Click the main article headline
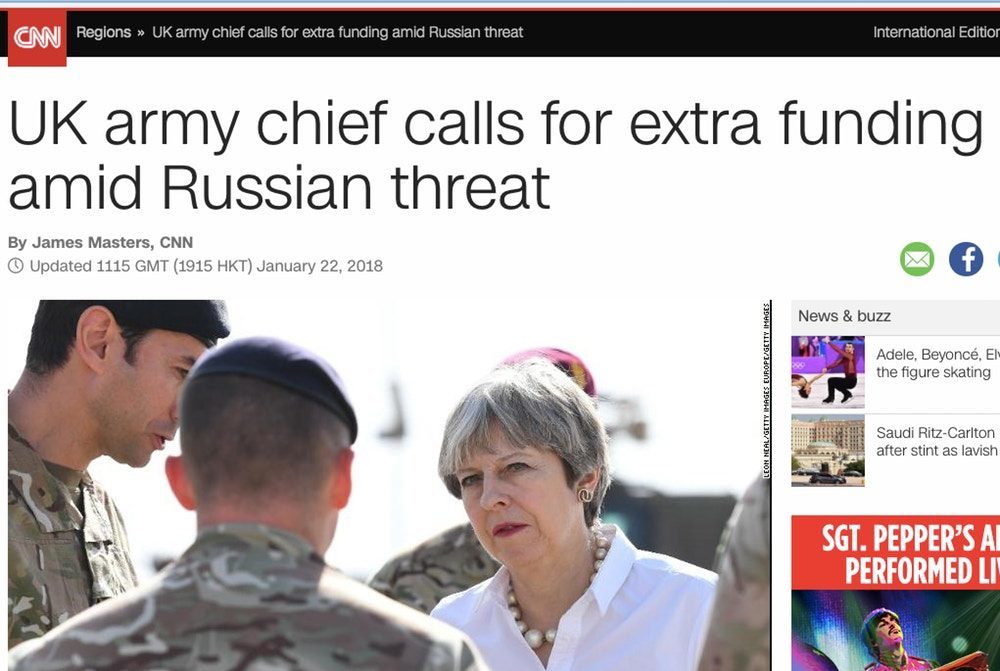Screen dimensions: 1000x671 click(495, 154)
